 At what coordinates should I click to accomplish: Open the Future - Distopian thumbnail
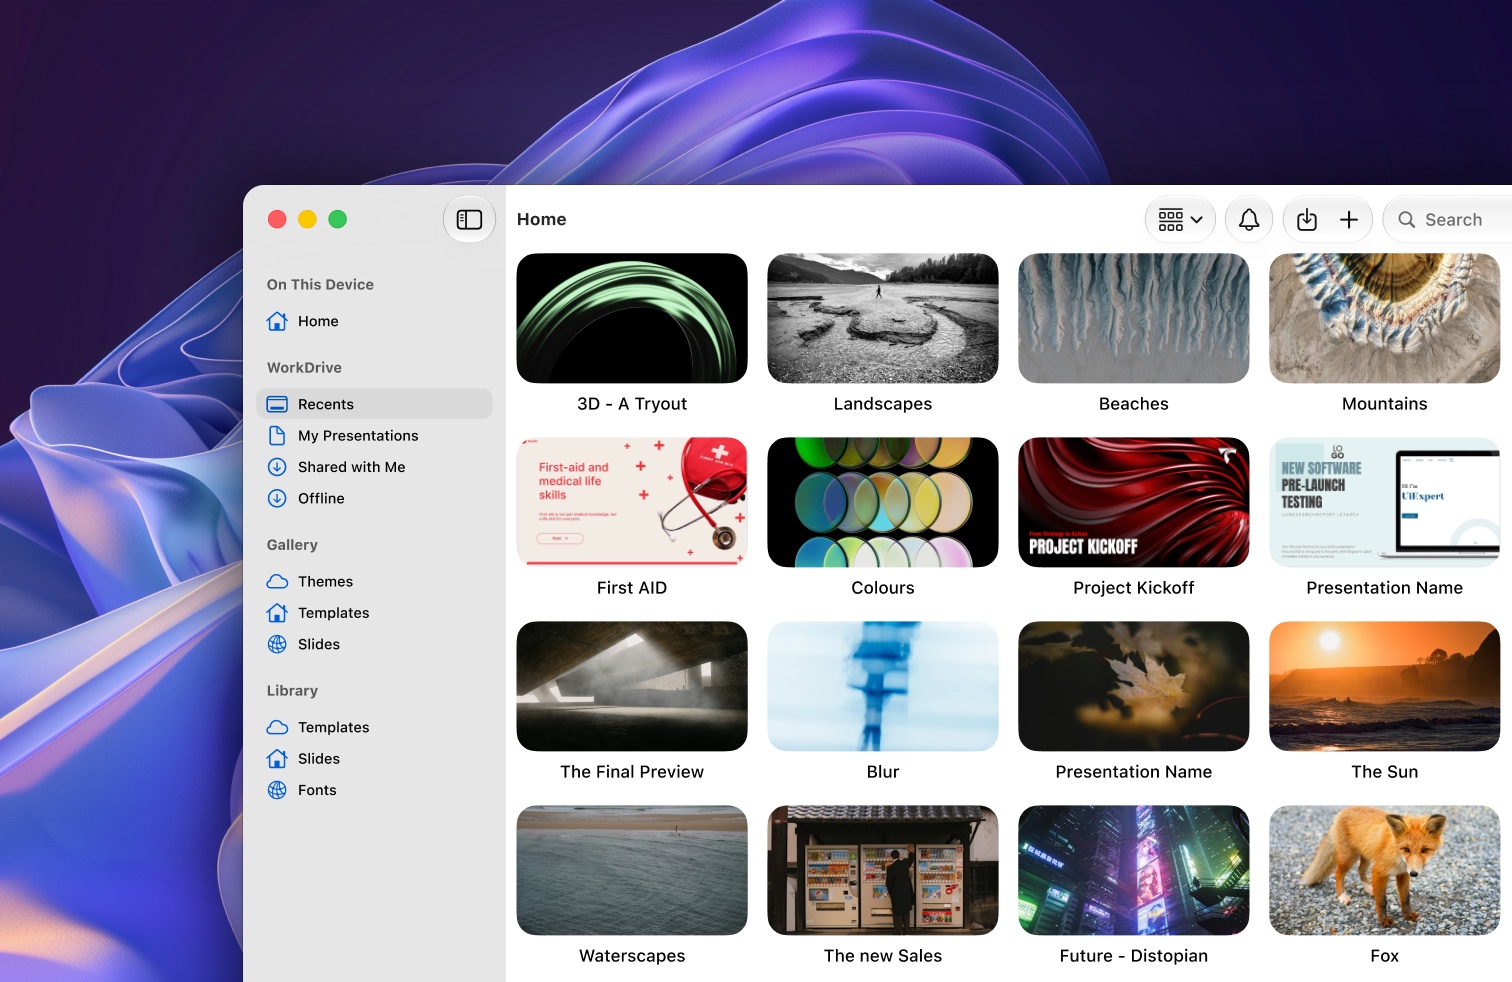[x=1134, y=870]
